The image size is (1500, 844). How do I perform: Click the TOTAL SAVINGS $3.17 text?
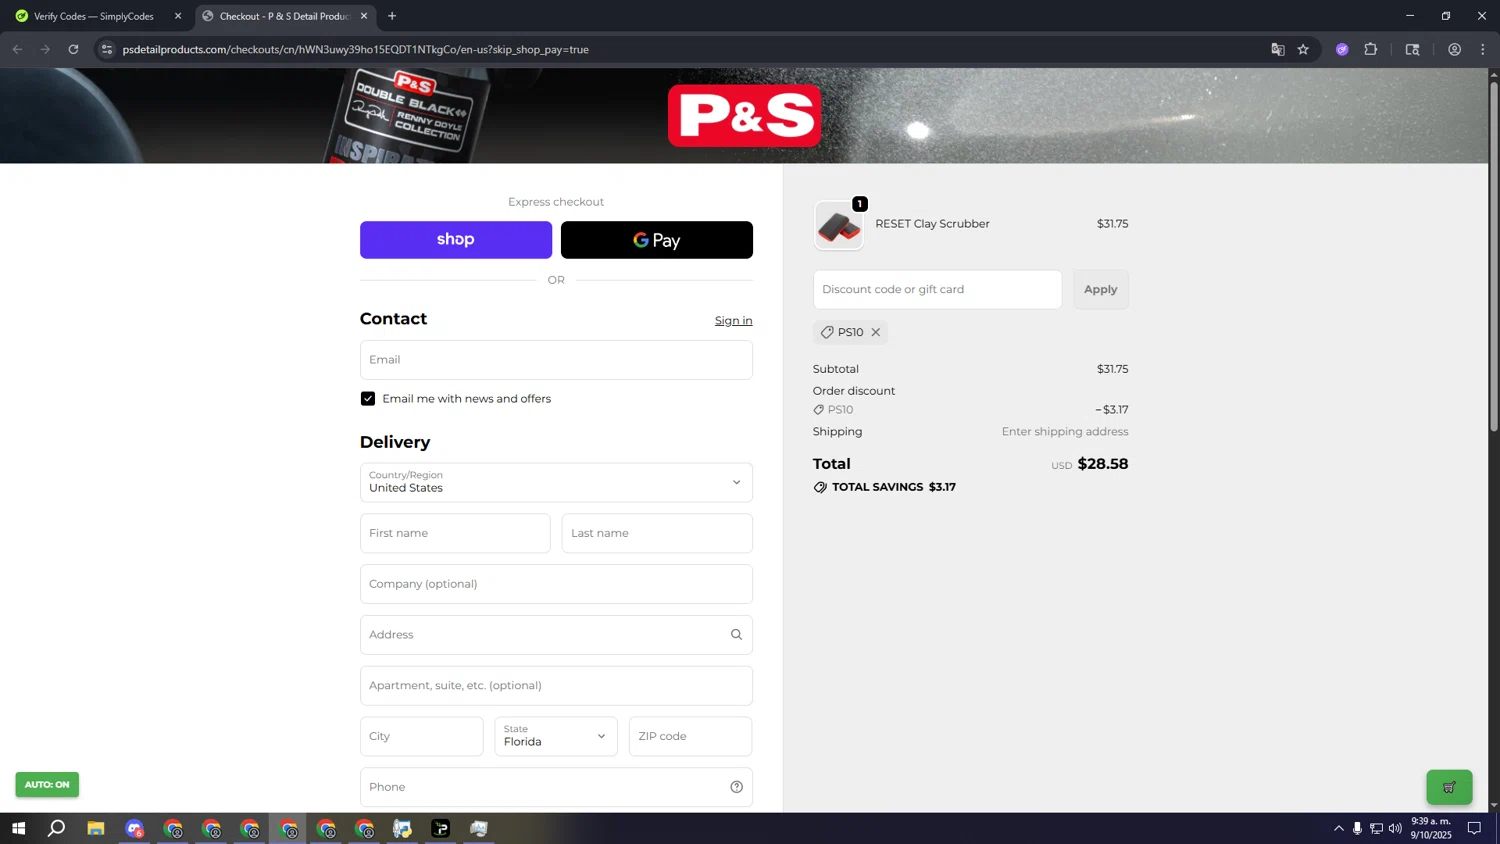(x=894, y=487)
